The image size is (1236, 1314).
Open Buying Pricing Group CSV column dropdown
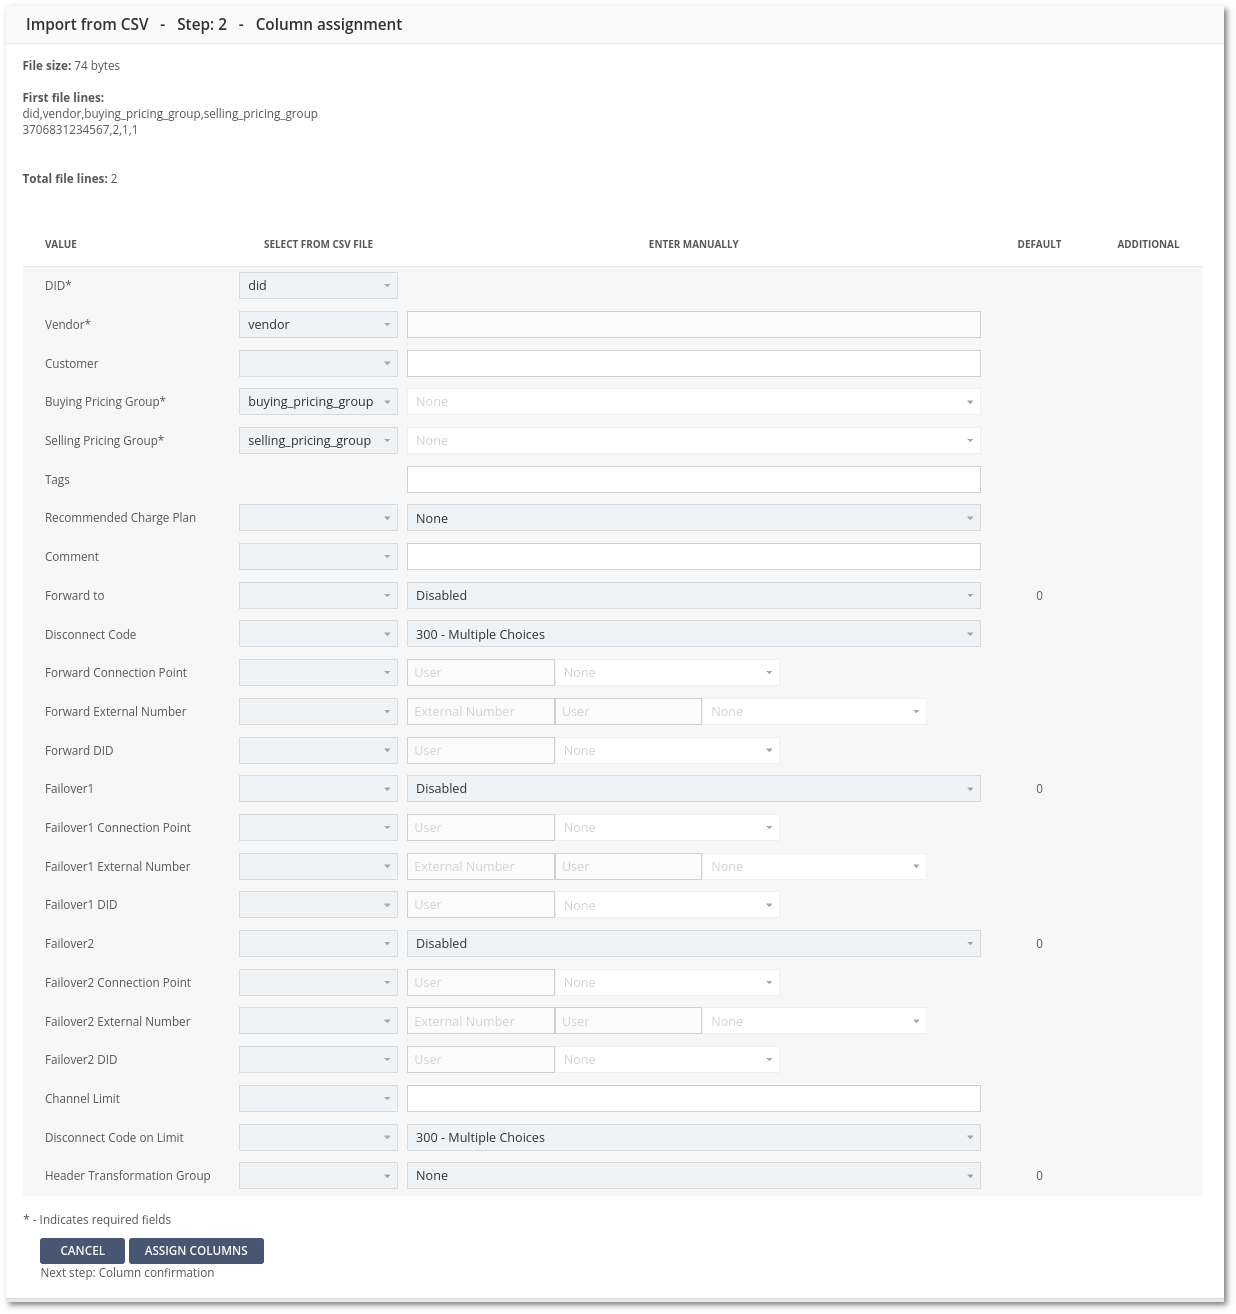318,402
